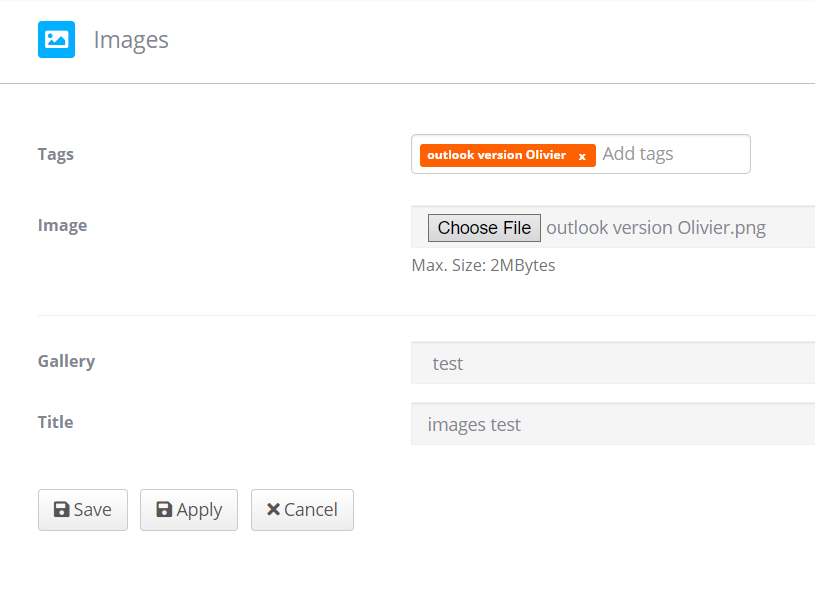Open the file picker with Choose File

484,227
